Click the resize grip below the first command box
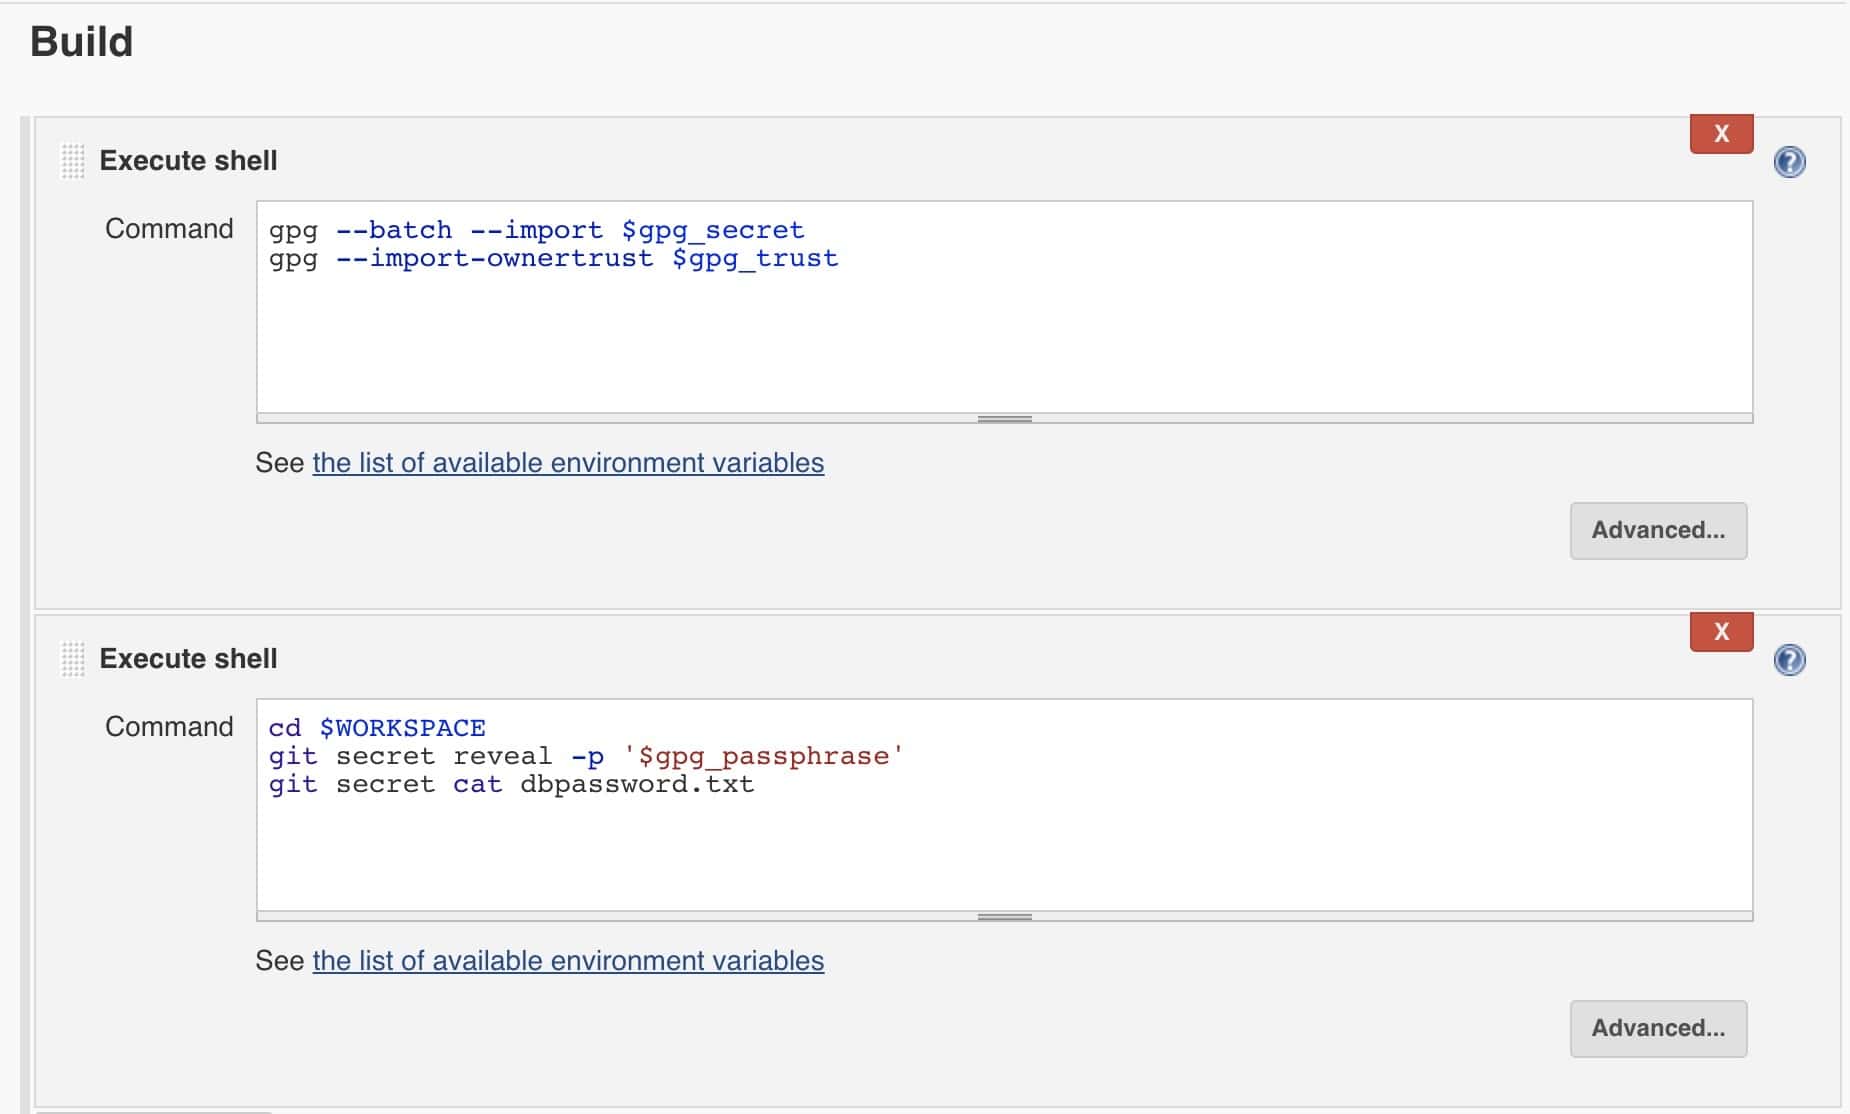 click(1004, 417)
